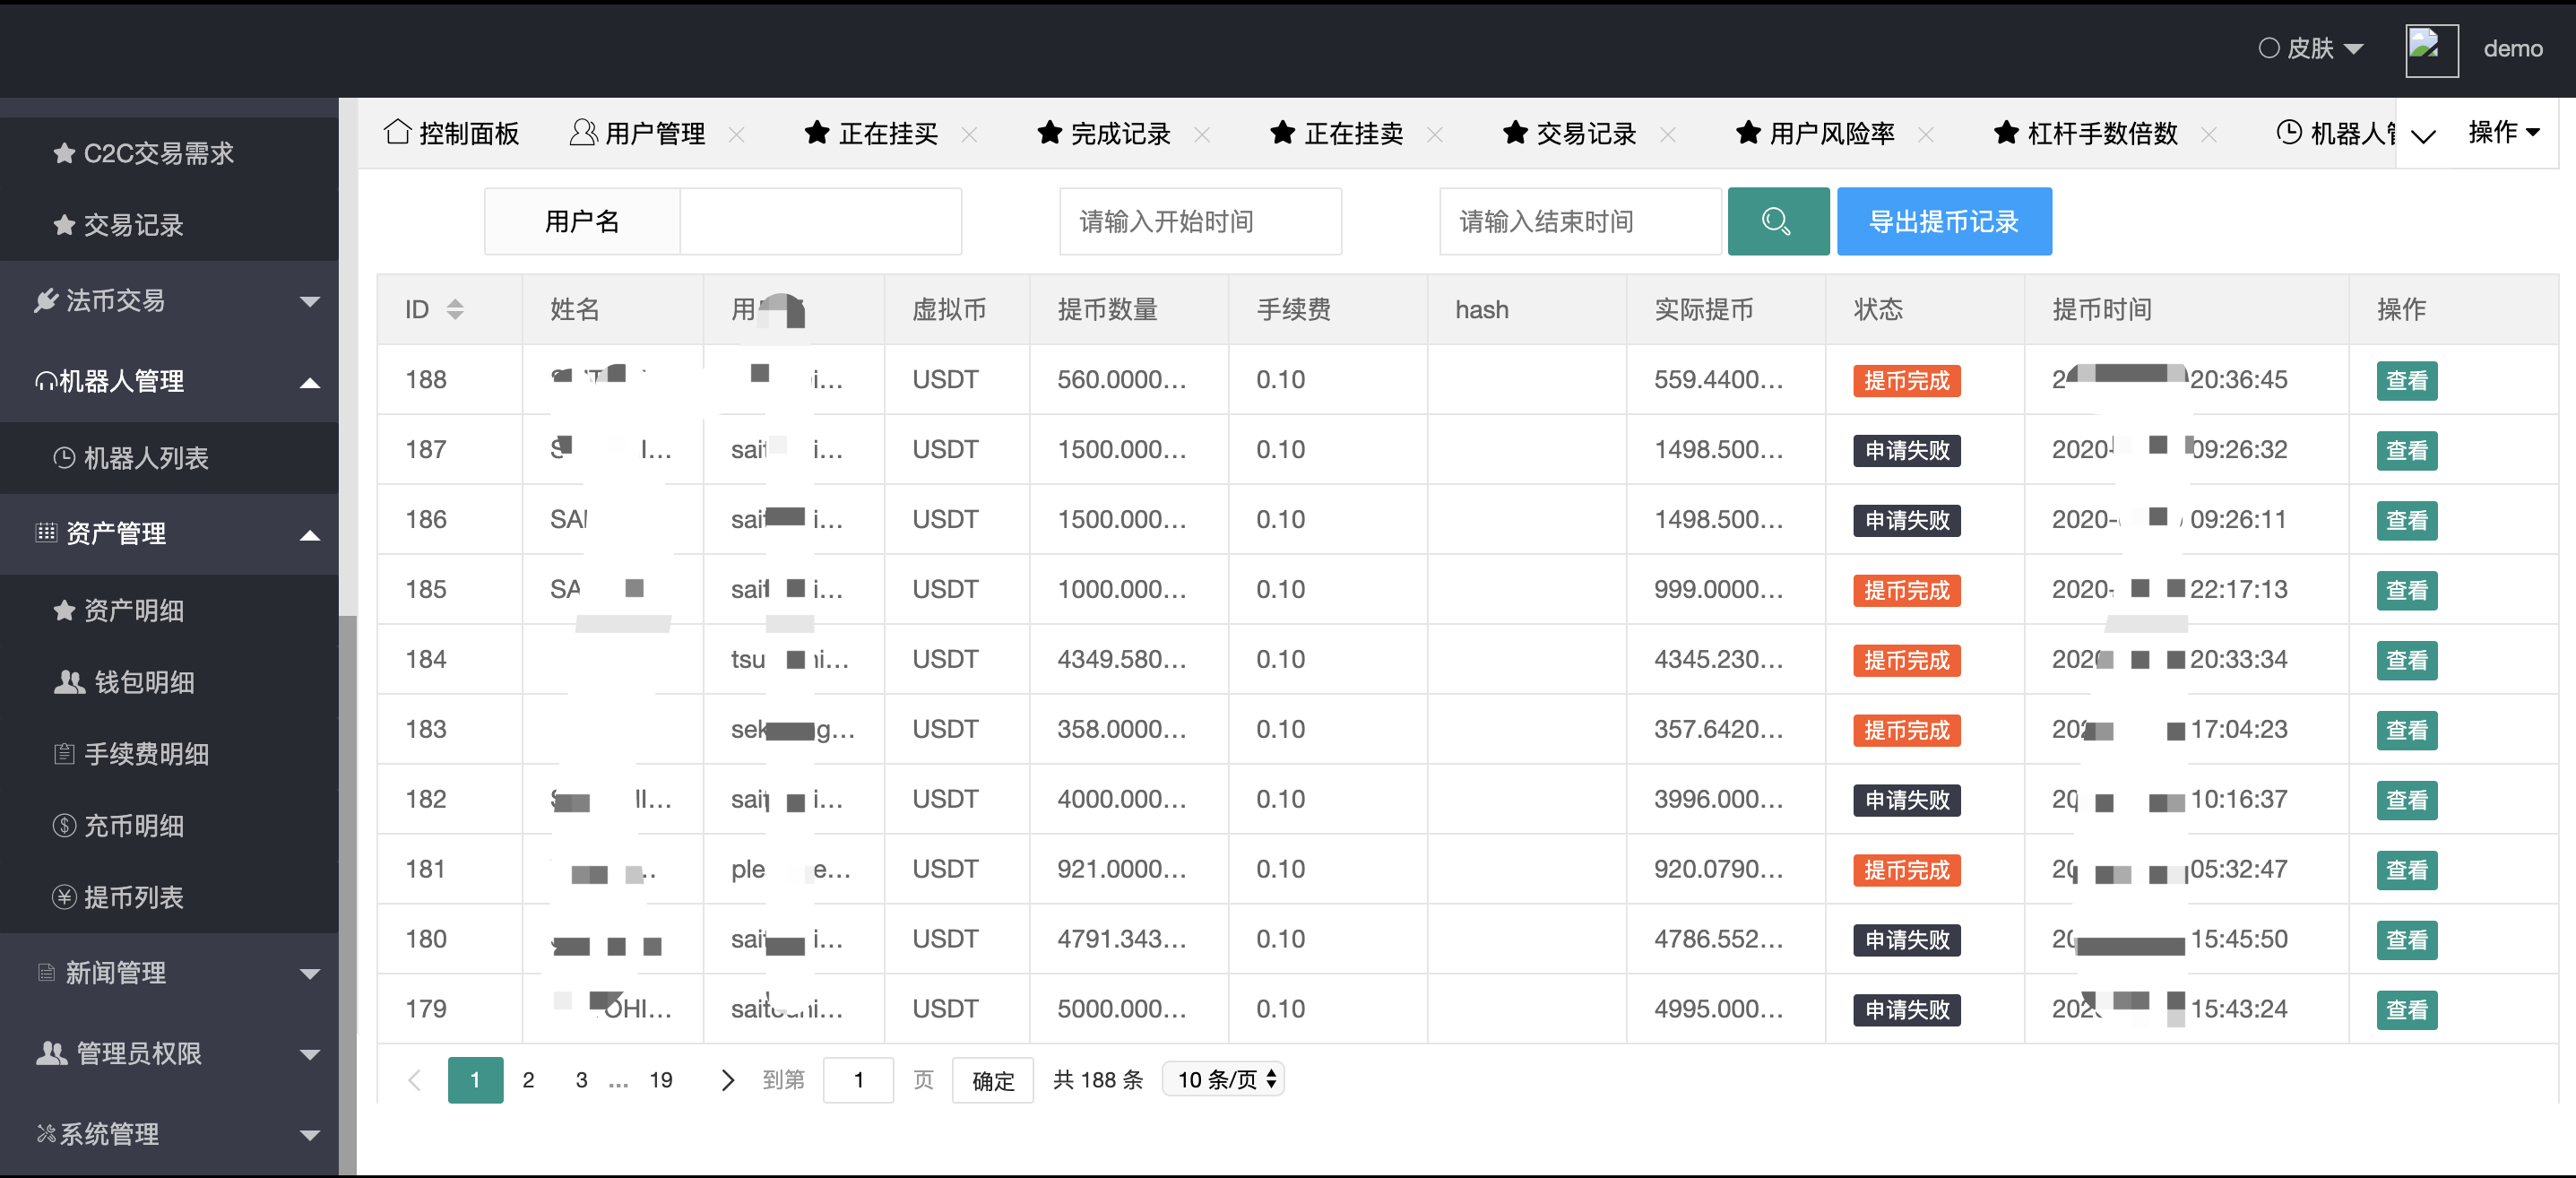The width and height of the screenshot is (2576, 1178).
Task: Sort table by ID column arrows
Action: click(455, 309)
